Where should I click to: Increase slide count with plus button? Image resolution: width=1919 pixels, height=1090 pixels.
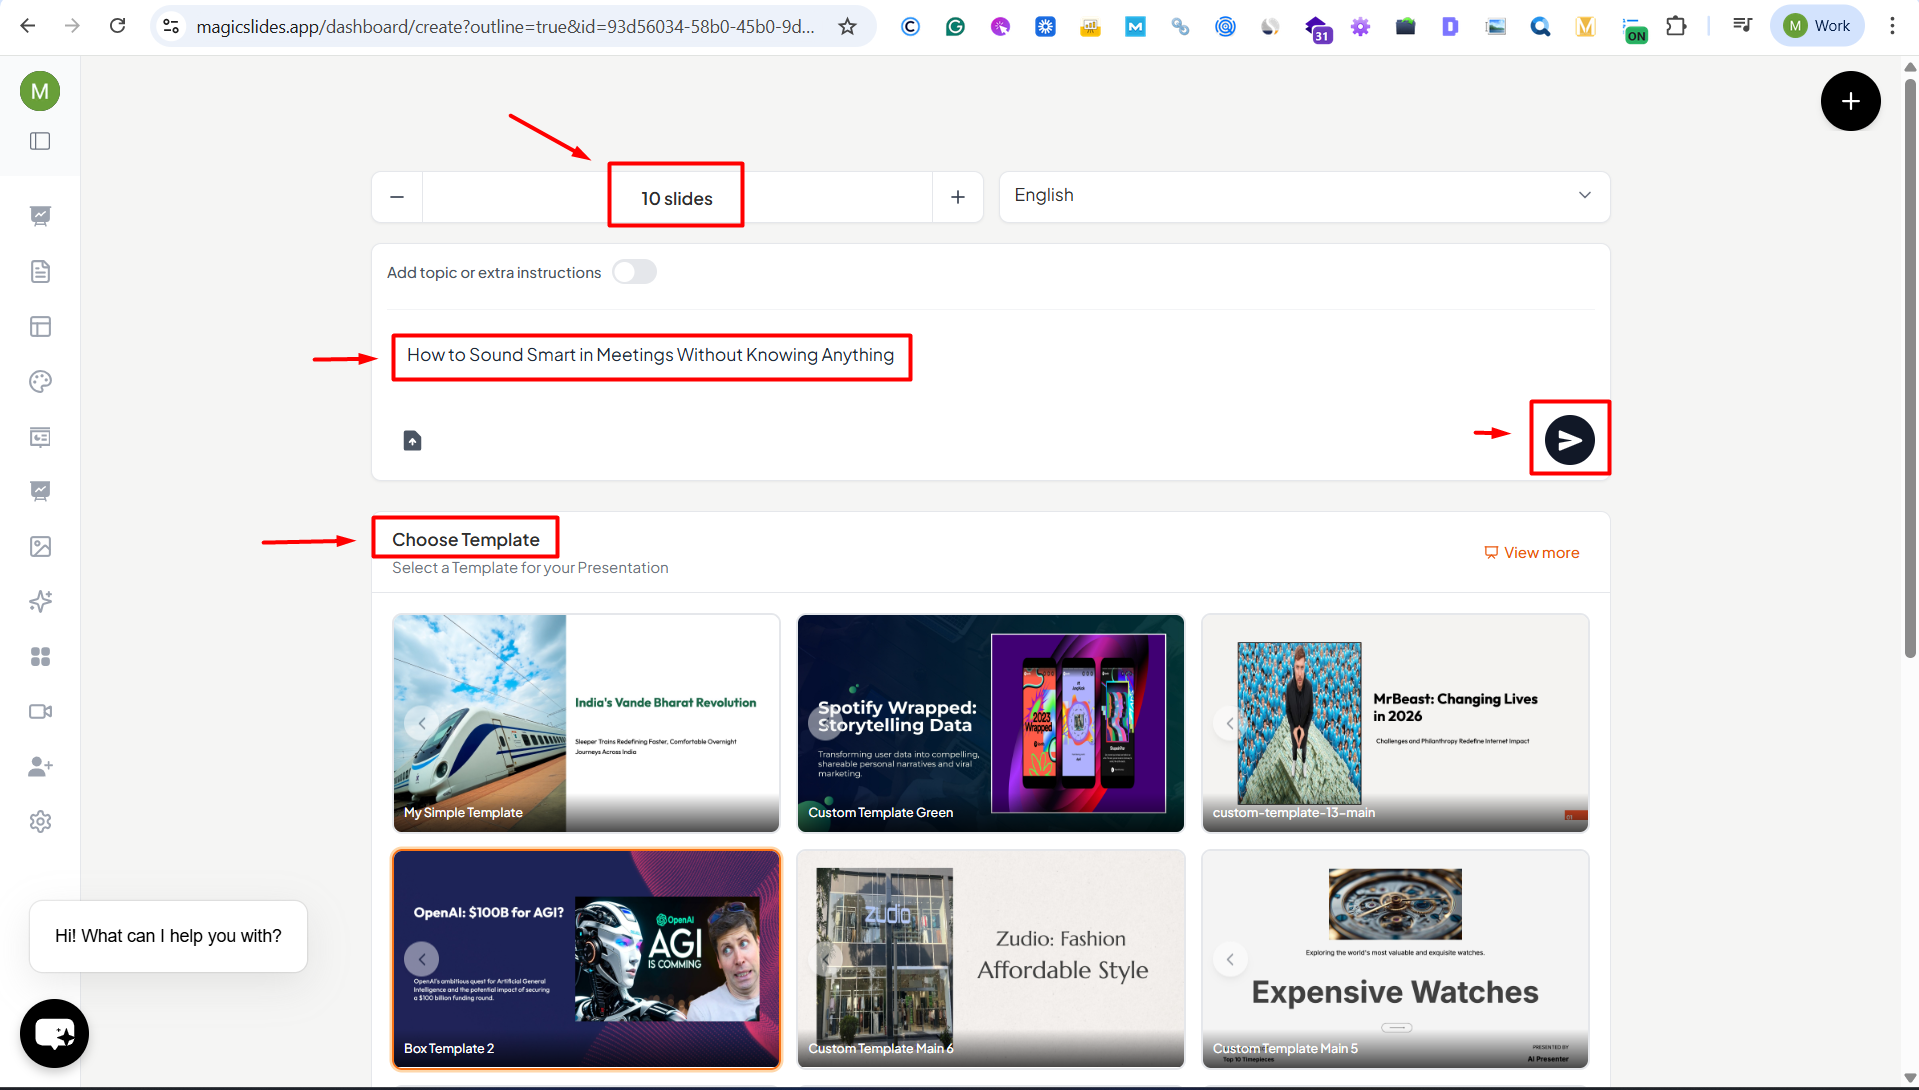click(x=957, y=197)
